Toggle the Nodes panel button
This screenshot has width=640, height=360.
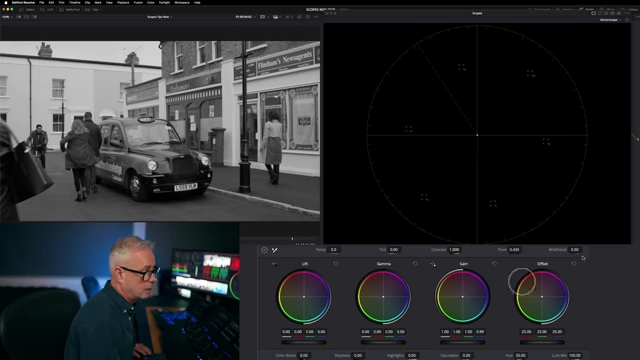click(587, 9)
